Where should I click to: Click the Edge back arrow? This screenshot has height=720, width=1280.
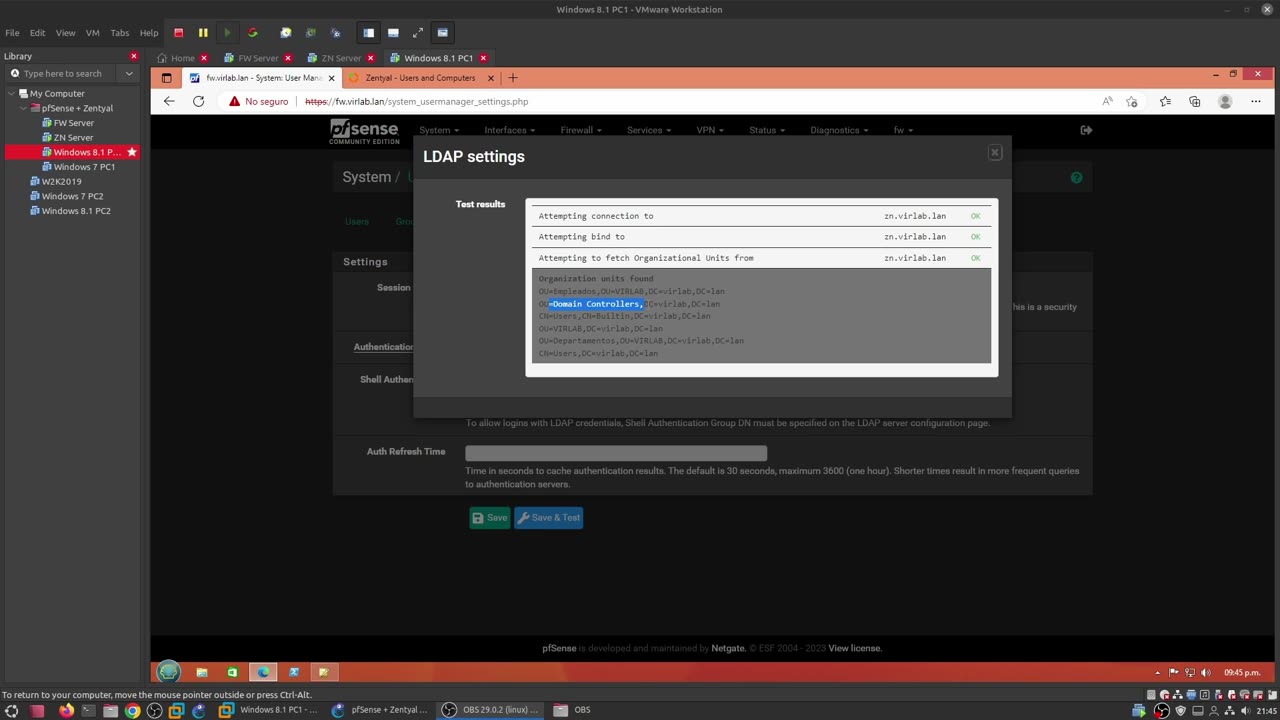click(169, 101)
